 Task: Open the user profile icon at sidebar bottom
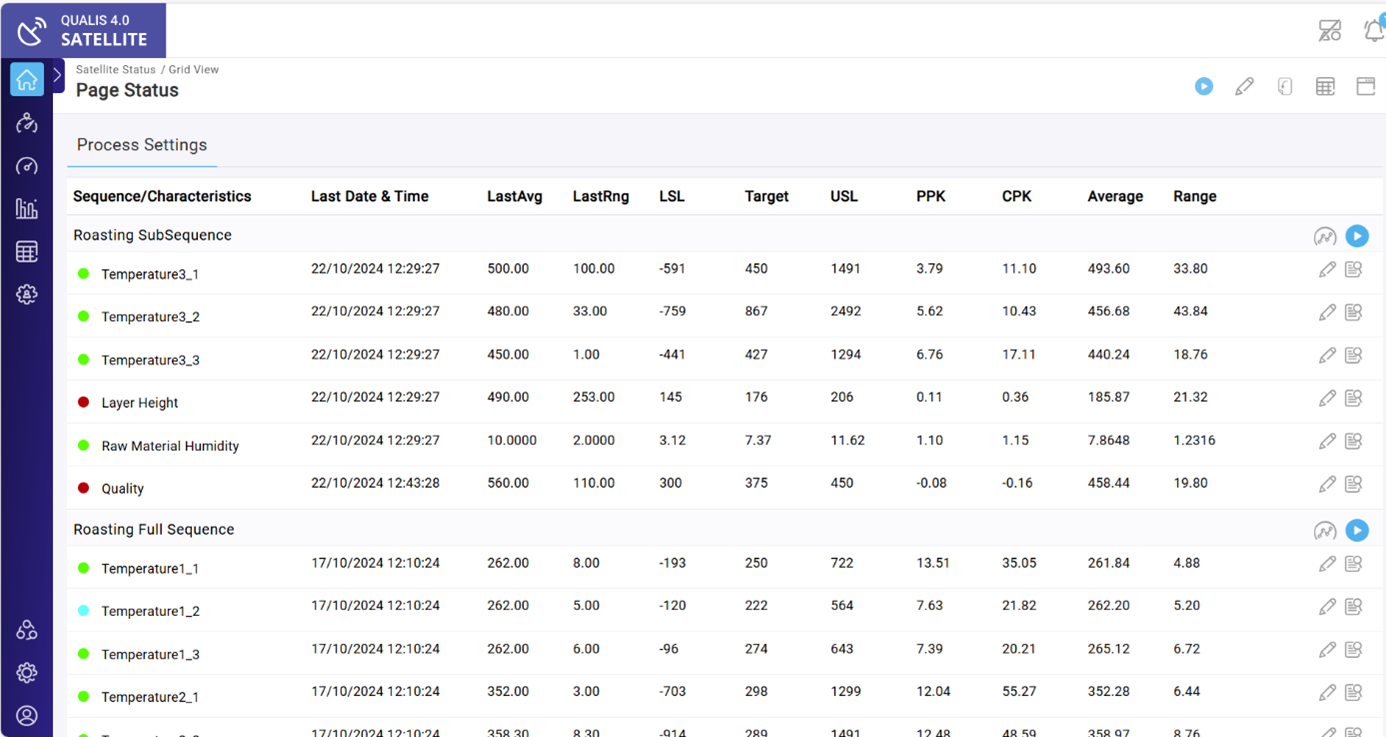pos(26,716)
